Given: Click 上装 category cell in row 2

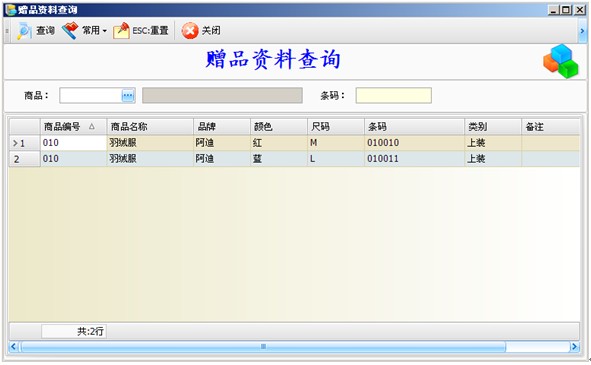Looking at the screenshot, I should coord(493,159).
